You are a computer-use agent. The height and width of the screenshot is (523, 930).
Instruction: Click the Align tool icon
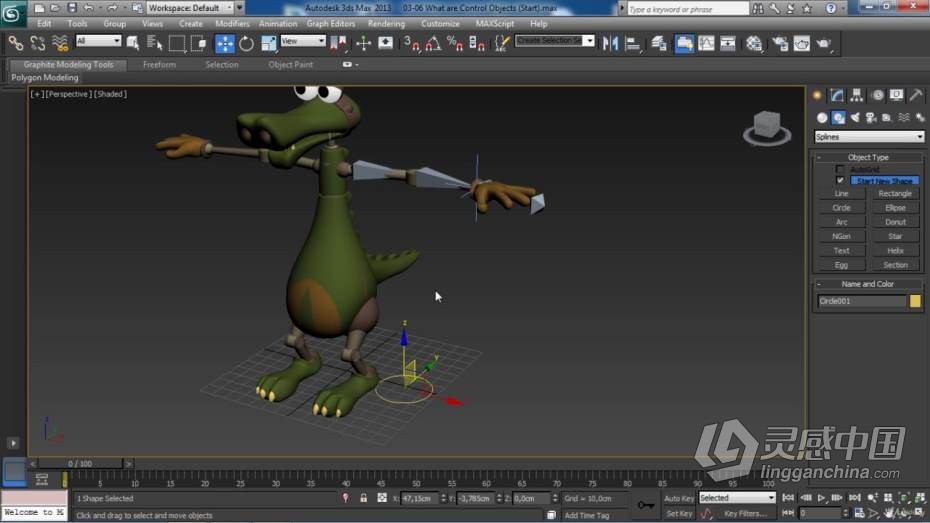coord(633,43)
